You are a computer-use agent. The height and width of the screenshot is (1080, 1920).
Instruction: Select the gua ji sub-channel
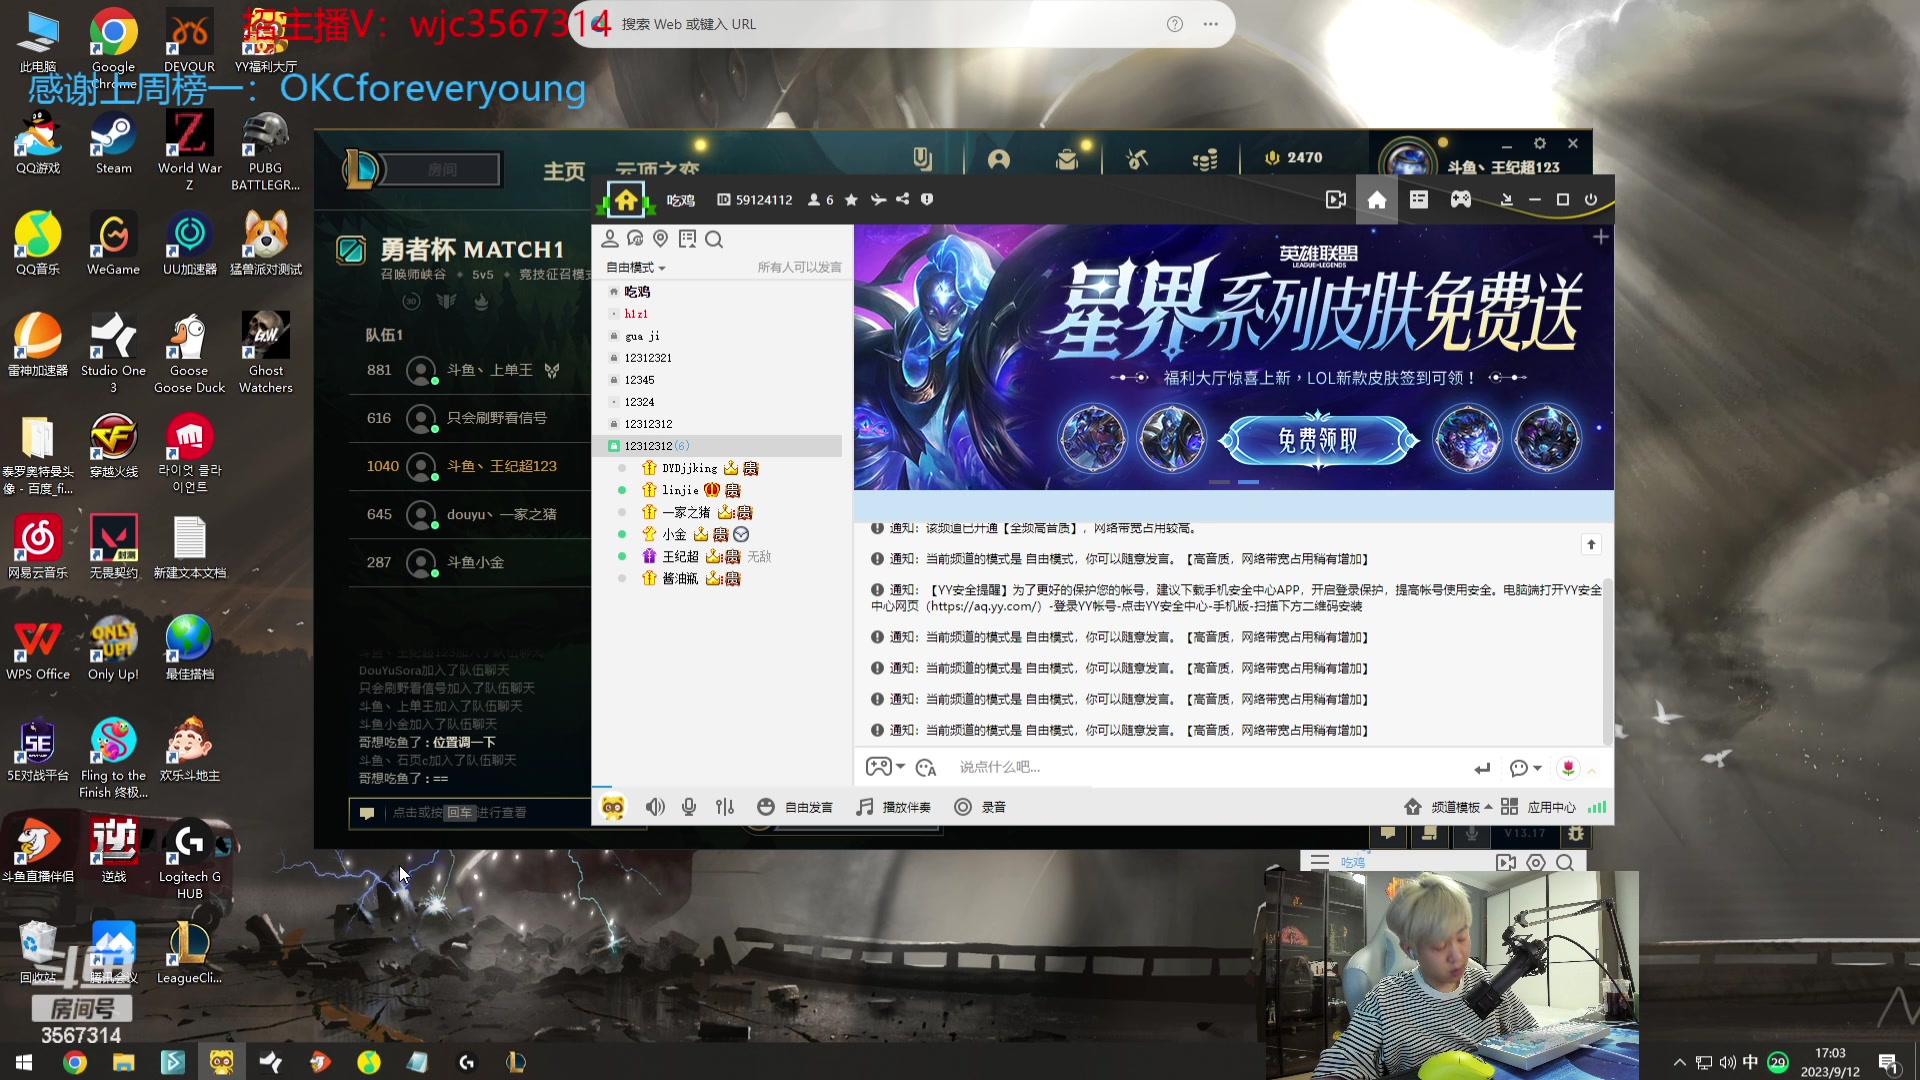(x=642, y=336)
